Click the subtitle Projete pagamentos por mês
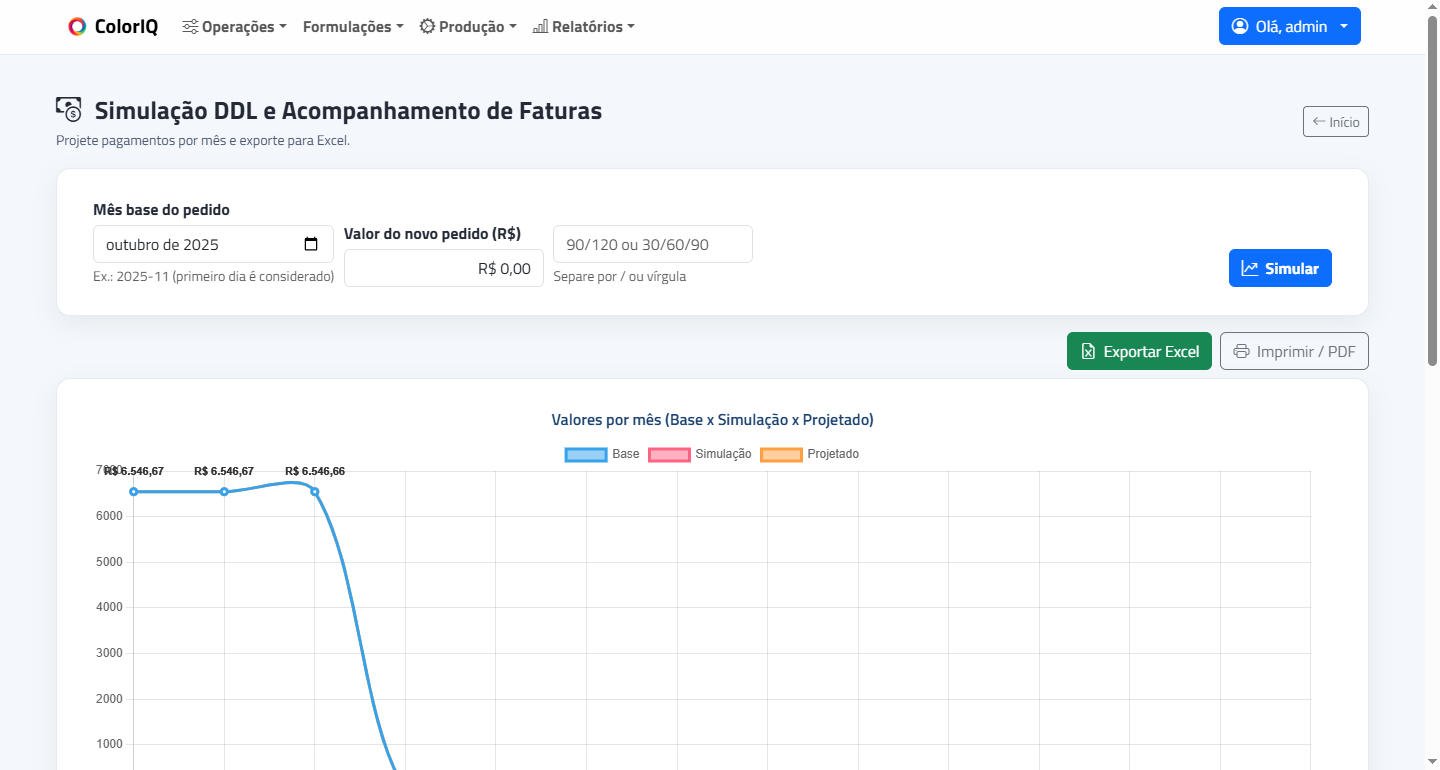The image size is (1440, 770). 203,140
